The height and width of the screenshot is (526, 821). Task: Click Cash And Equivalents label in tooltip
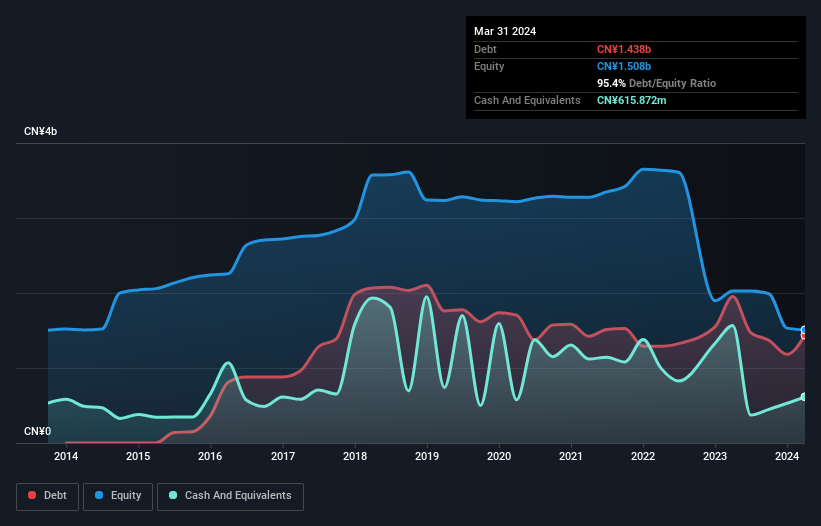point(527,100)
